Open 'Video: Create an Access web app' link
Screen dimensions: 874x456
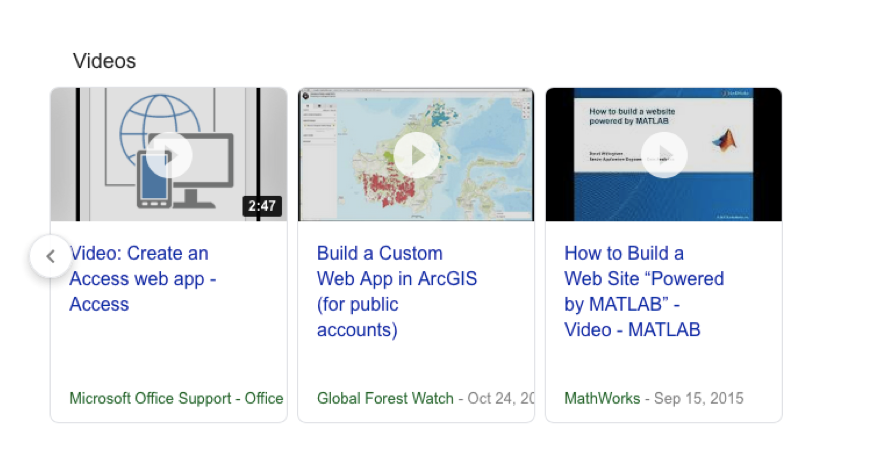pyautogui.click(x=143, y=279)
